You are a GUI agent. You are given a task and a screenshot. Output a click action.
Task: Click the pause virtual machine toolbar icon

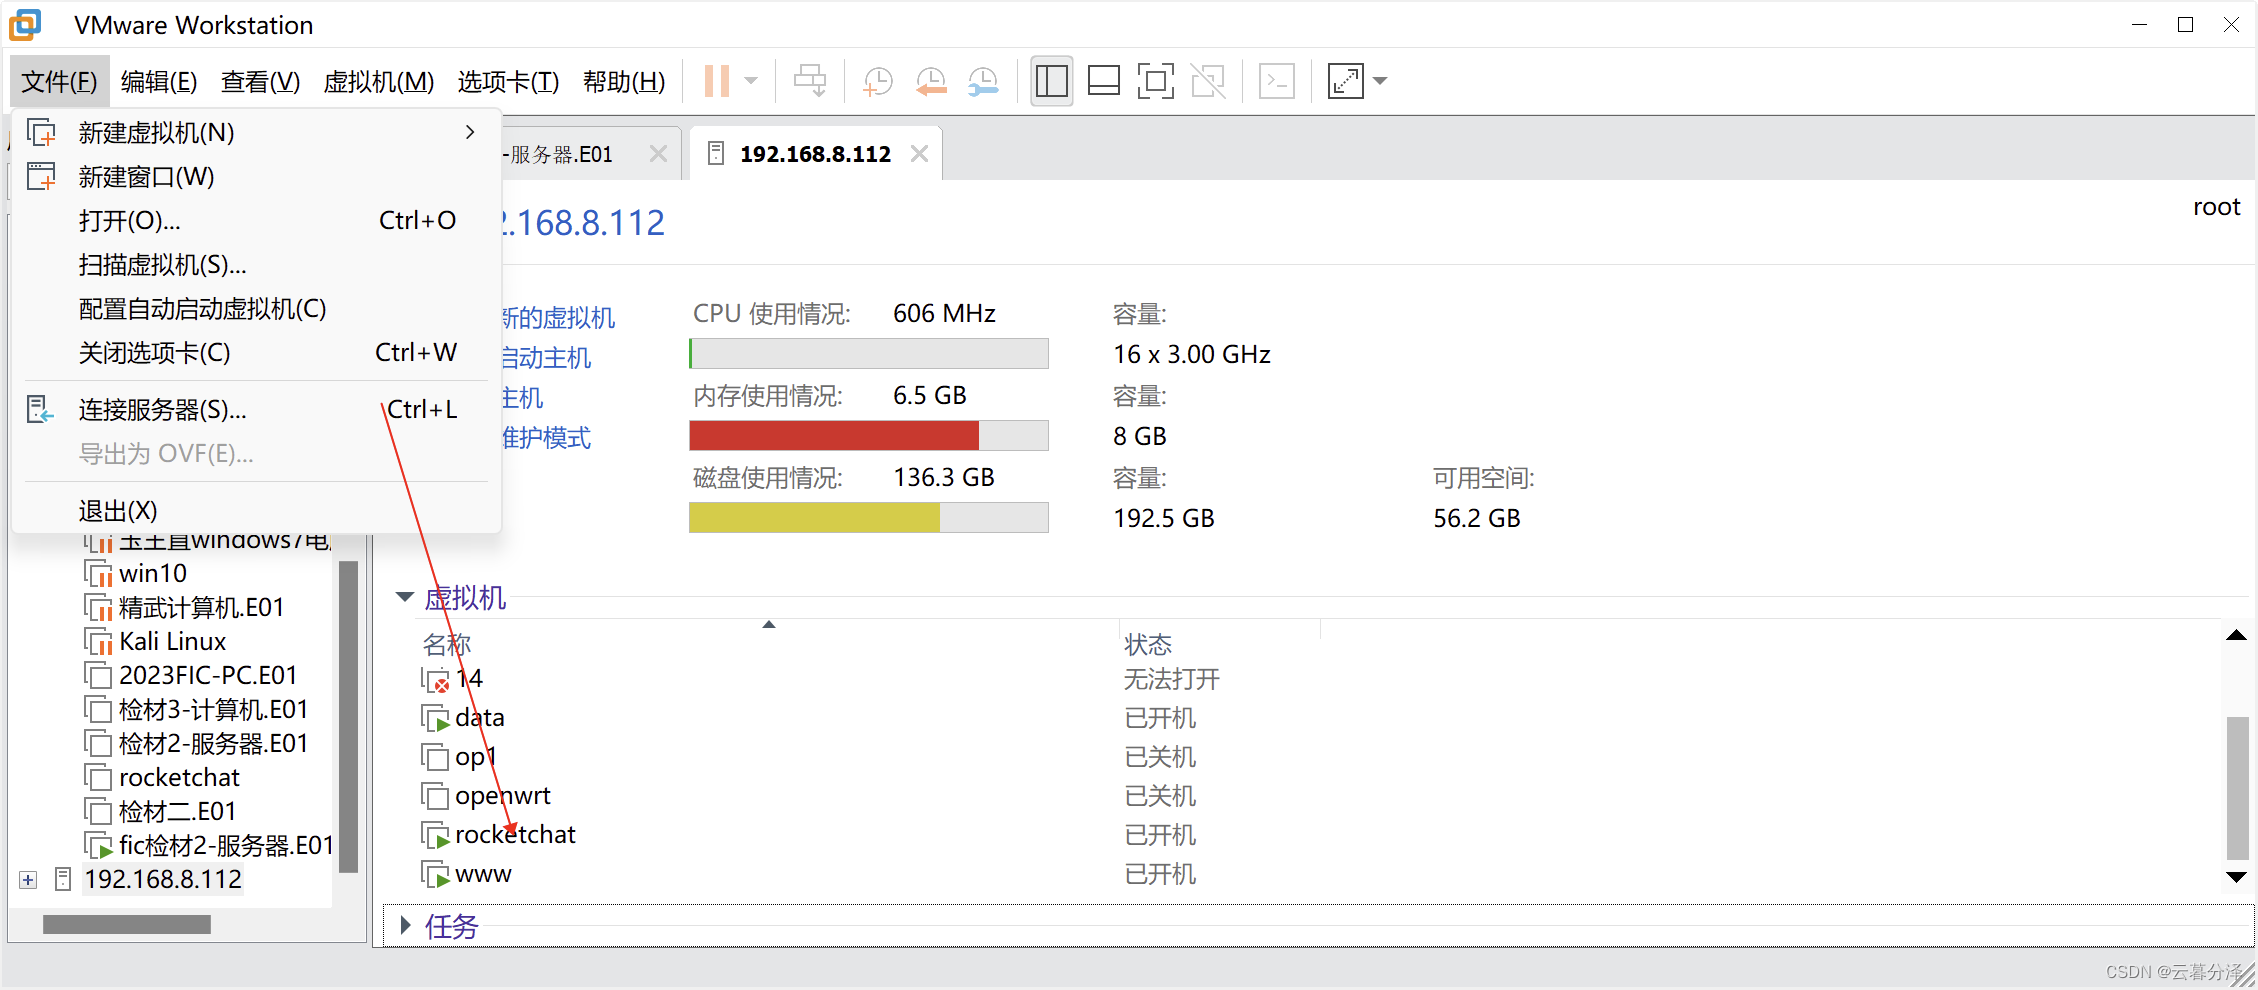click(716, 81)
